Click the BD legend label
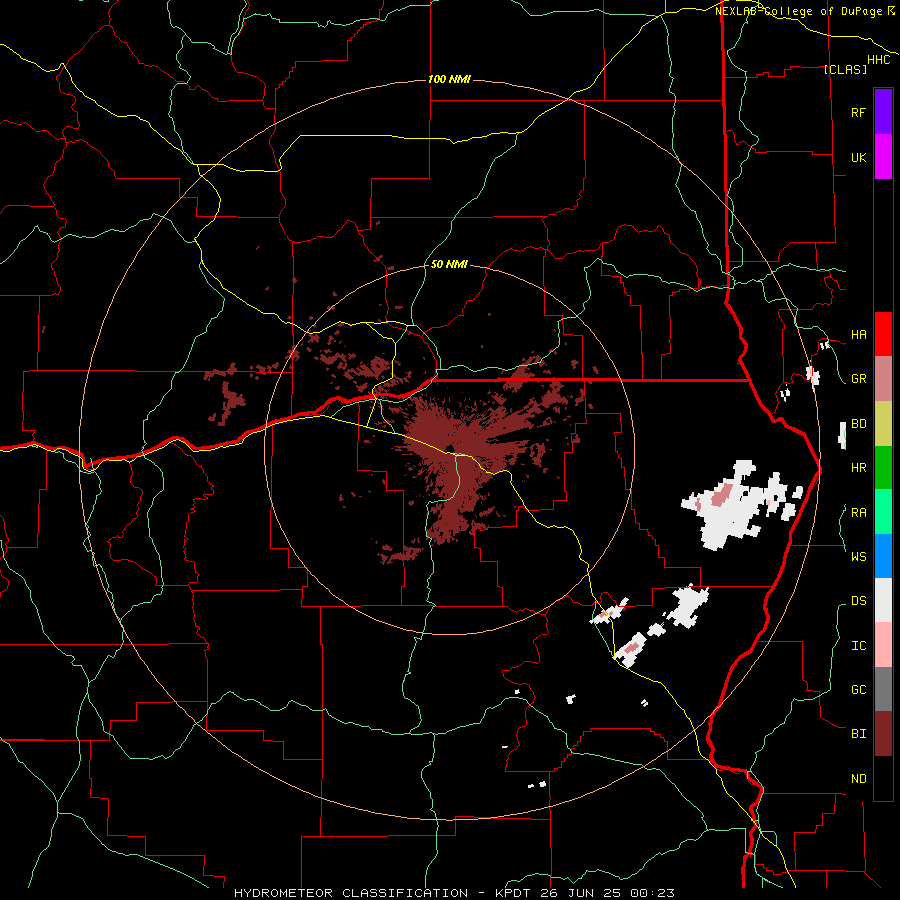The height and width of the screenshot is (900, 900). (x=858, y=424)
